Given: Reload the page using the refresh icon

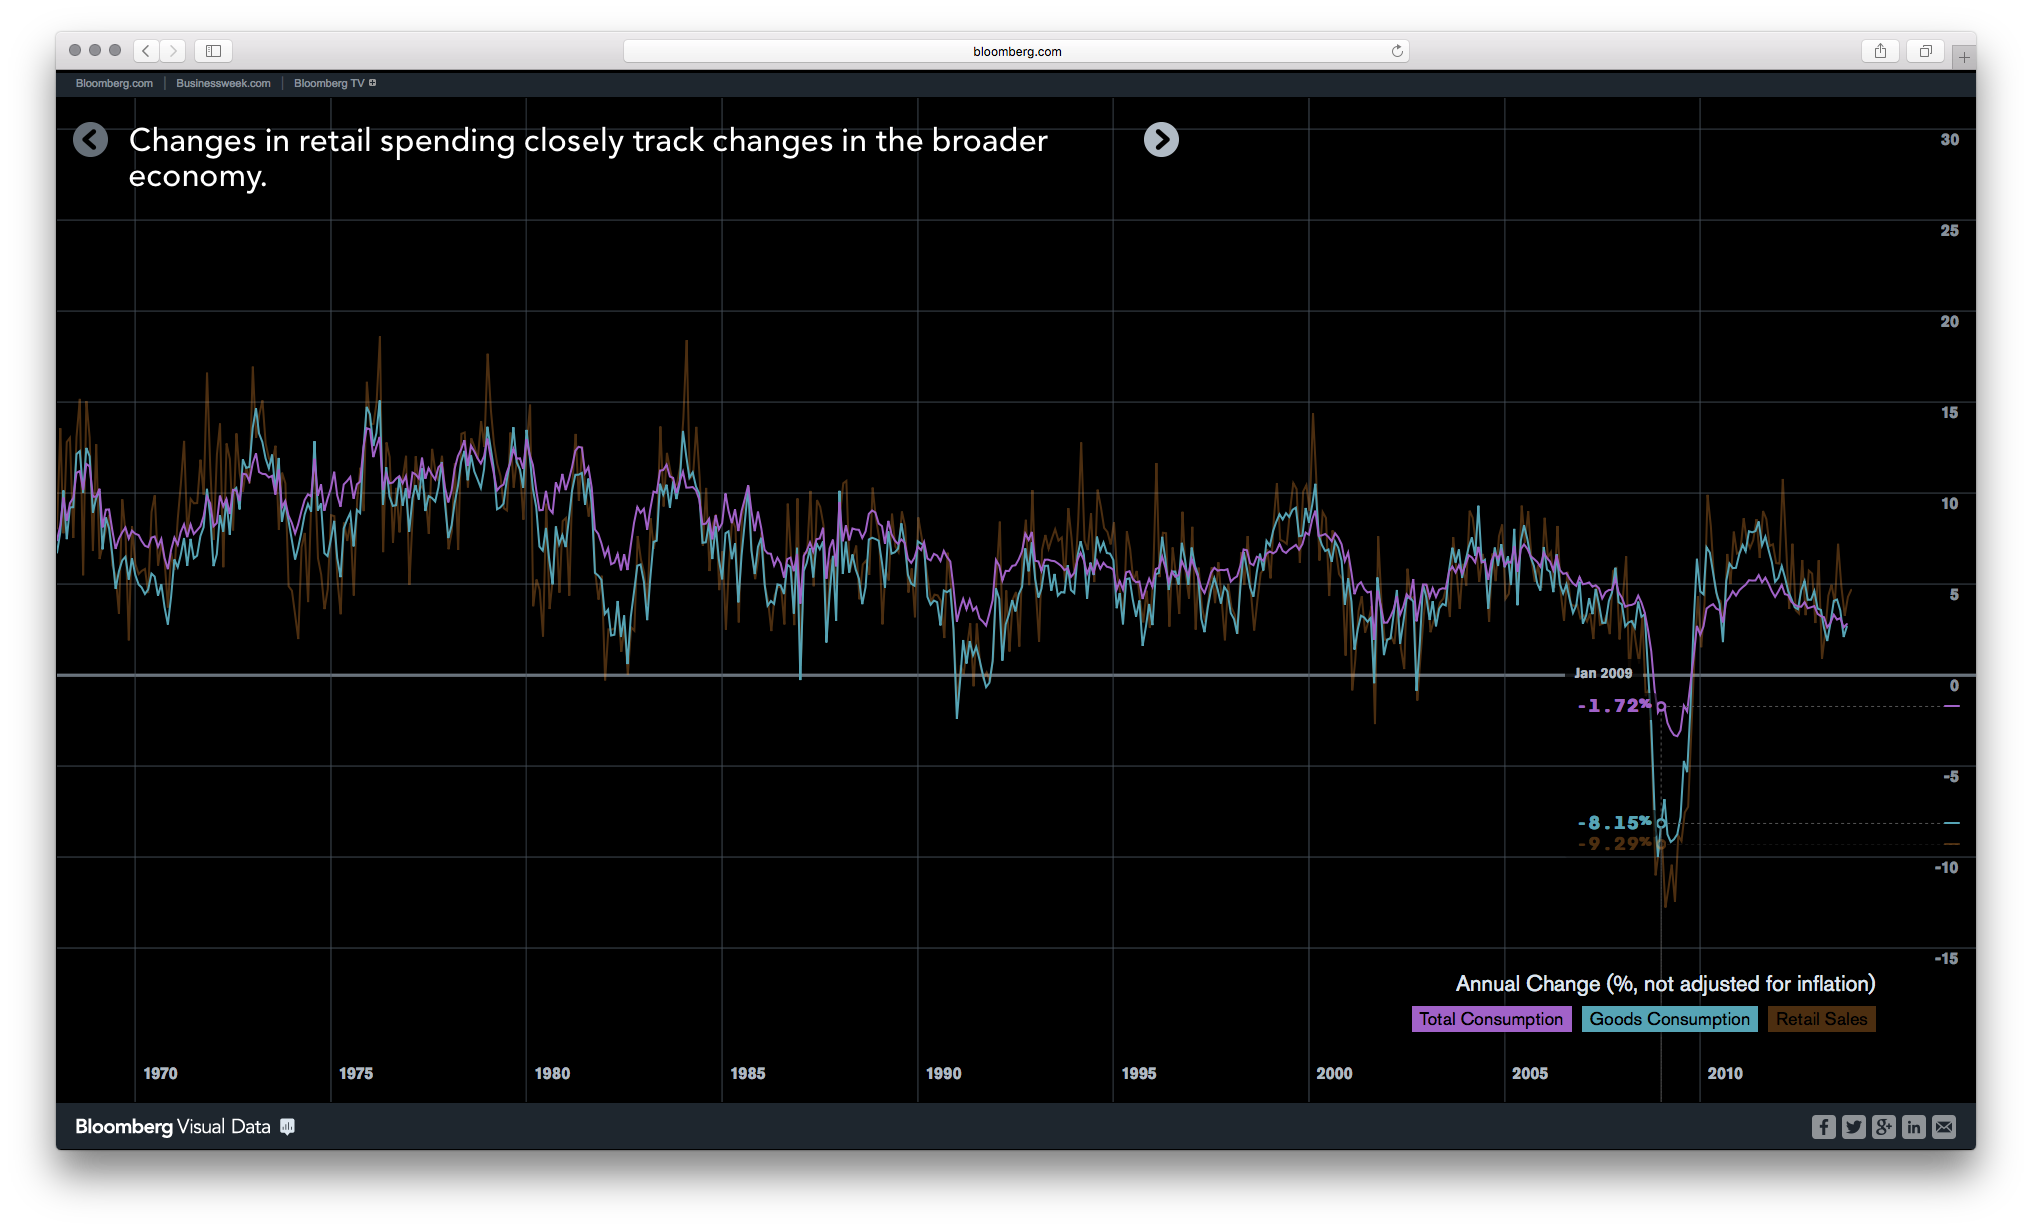Looking at the screenshot, I should 1396,50.
